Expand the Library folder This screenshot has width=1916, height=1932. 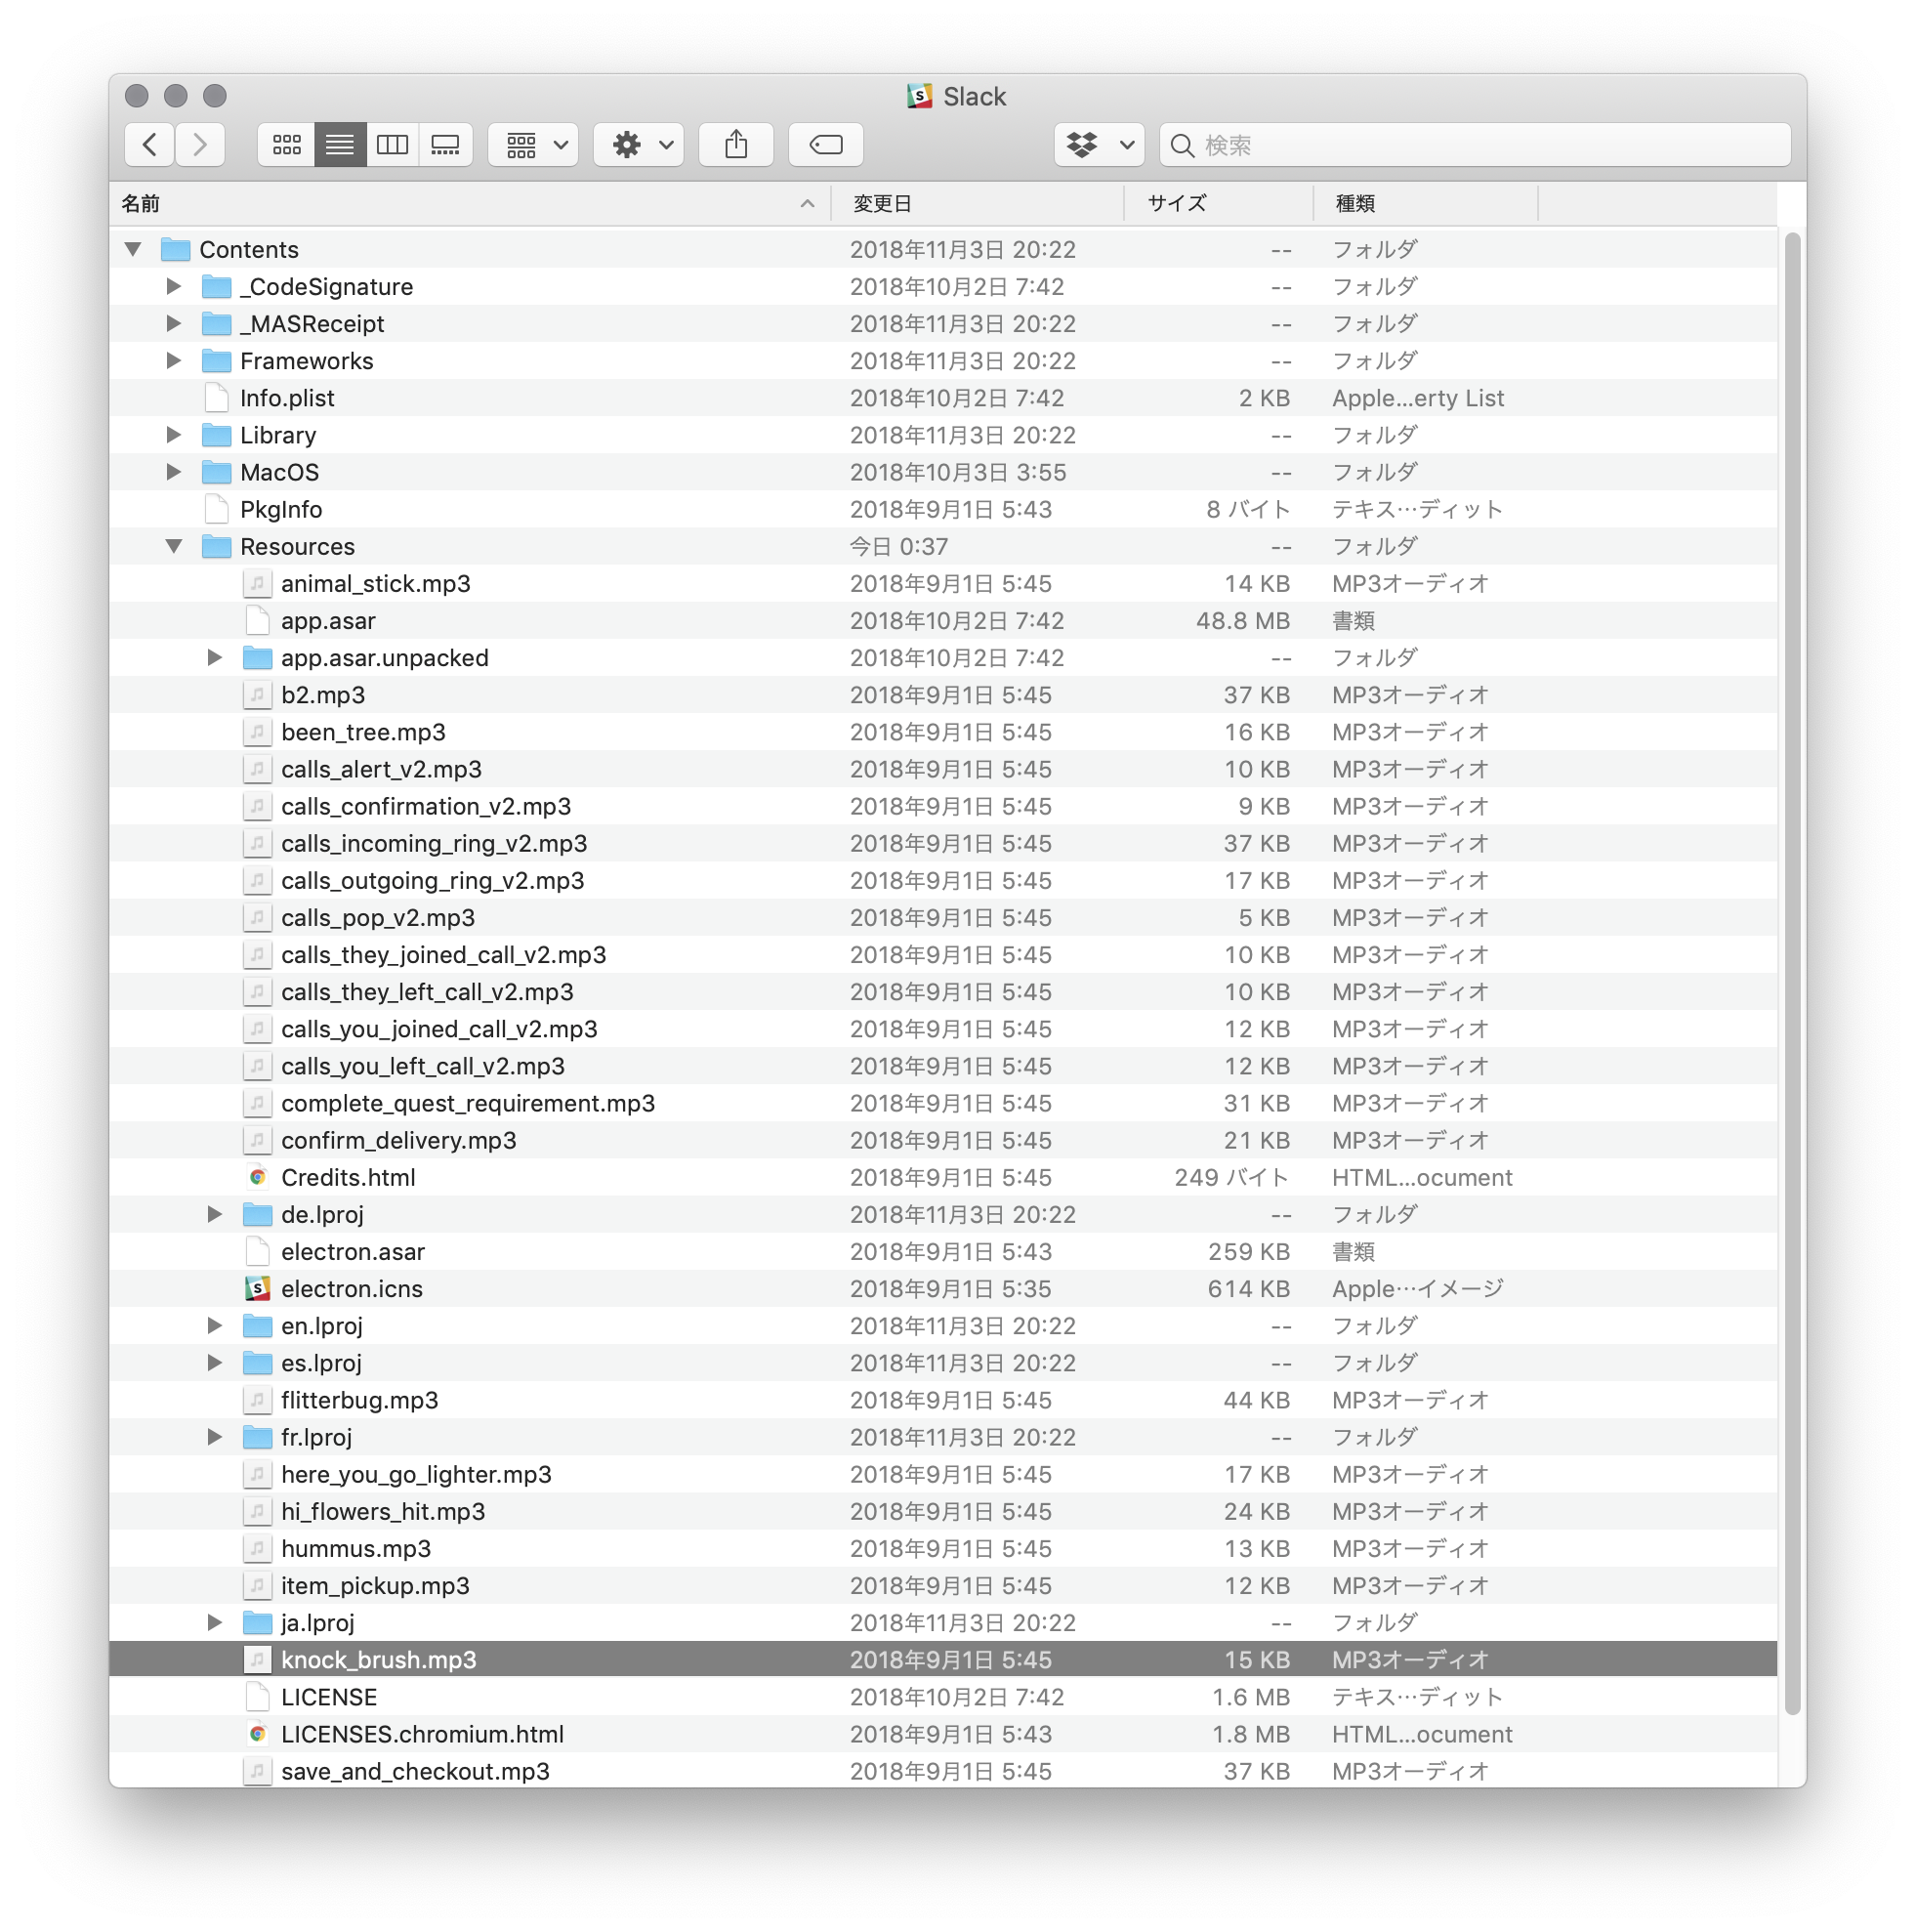pos(174,434)
